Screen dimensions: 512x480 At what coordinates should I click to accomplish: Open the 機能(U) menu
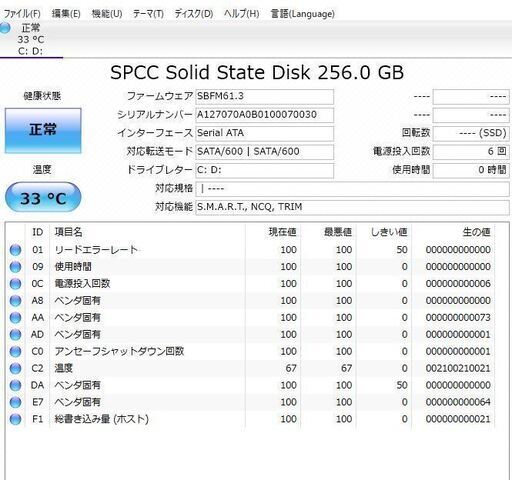click(107, 14)
